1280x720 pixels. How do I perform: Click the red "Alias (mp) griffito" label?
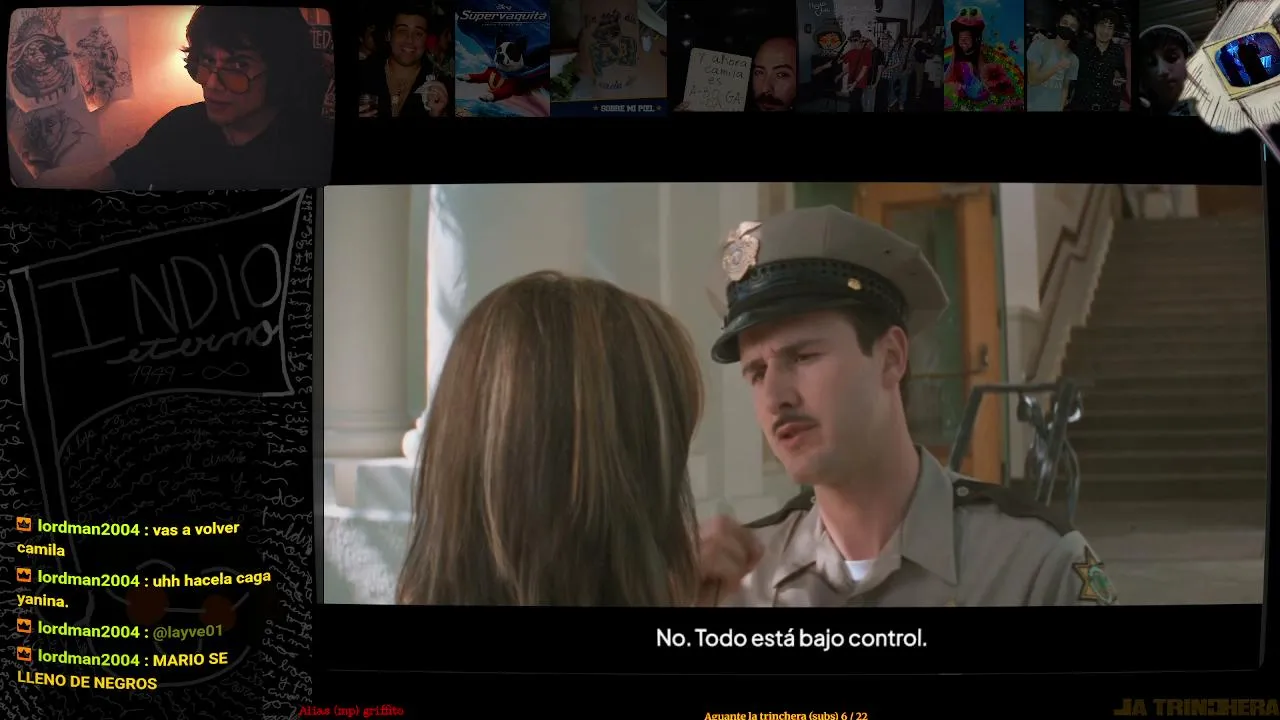(x=351, y=710)
